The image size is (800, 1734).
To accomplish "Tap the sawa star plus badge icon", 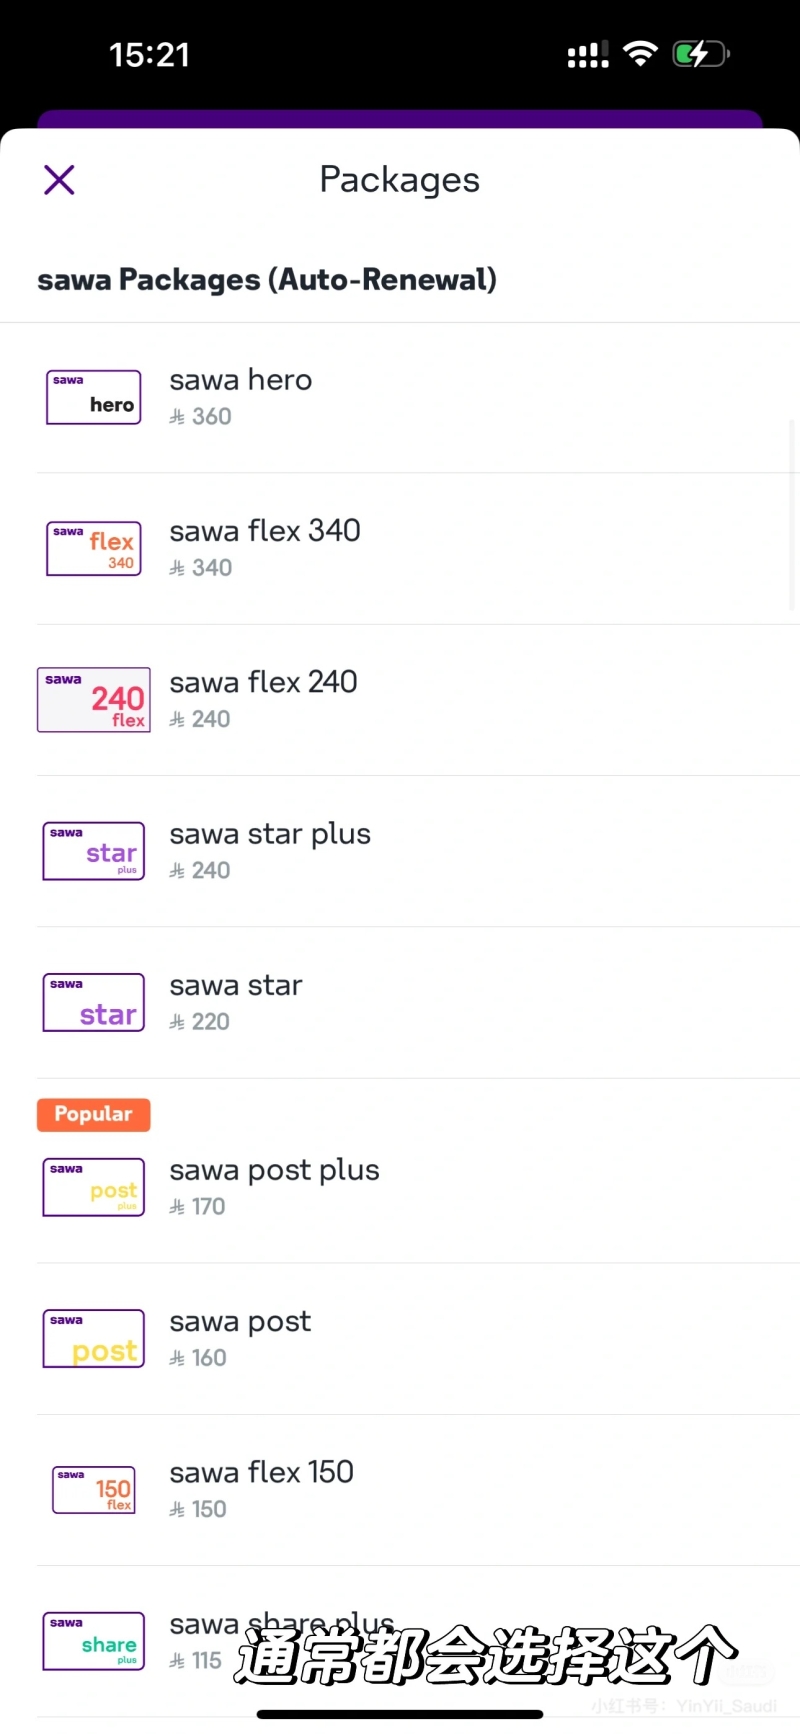I will (x=94, y=851).
